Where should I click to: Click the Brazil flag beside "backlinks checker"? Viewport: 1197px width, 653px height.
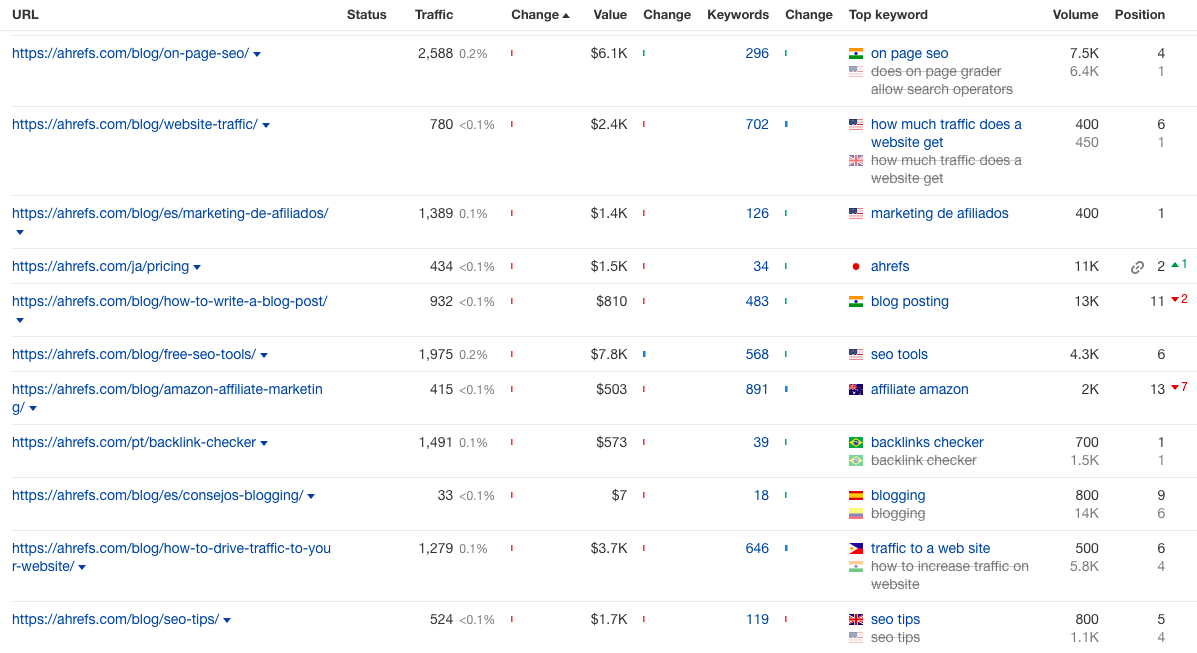(855, 442)
